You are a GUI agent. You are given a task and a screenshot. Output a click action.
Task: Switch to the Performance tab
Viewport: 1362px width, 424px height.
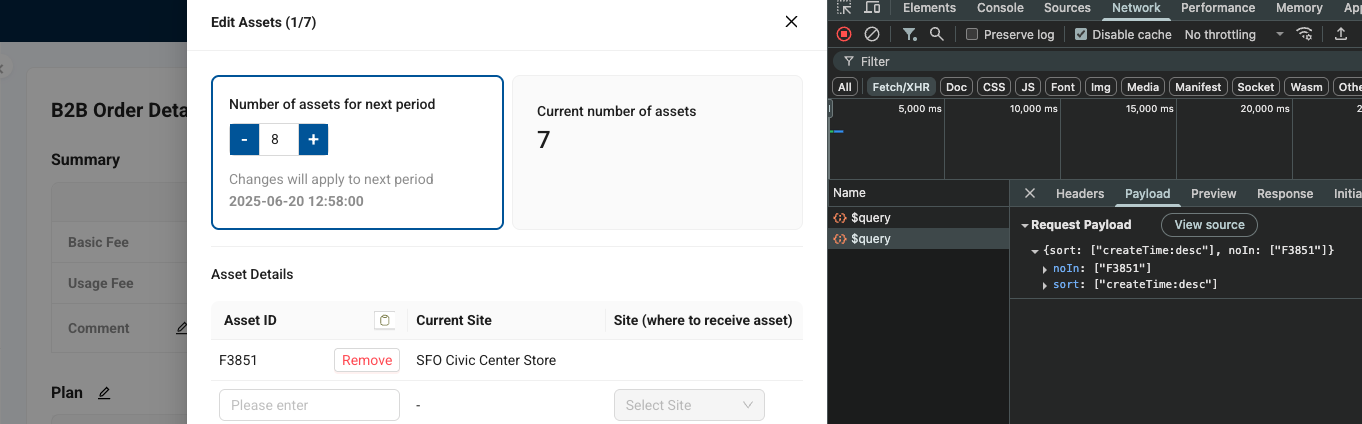(1218, 8)
